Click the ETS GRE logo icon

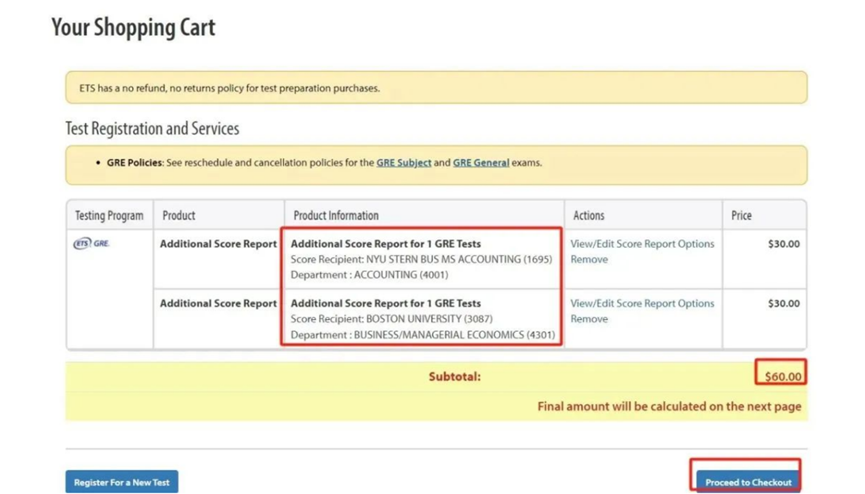(x=91, y=243)
